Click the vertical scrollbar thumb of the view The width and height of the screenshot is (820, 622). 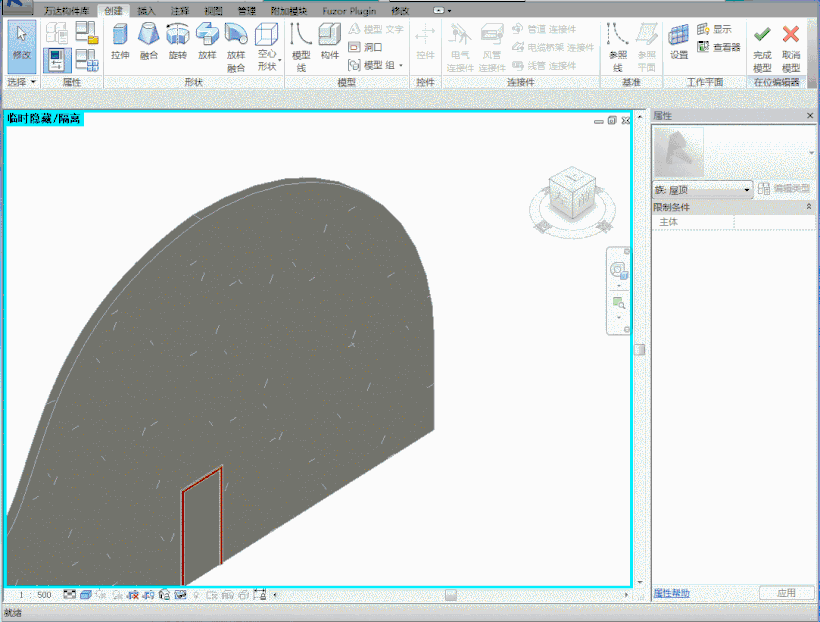pos(640,349)
